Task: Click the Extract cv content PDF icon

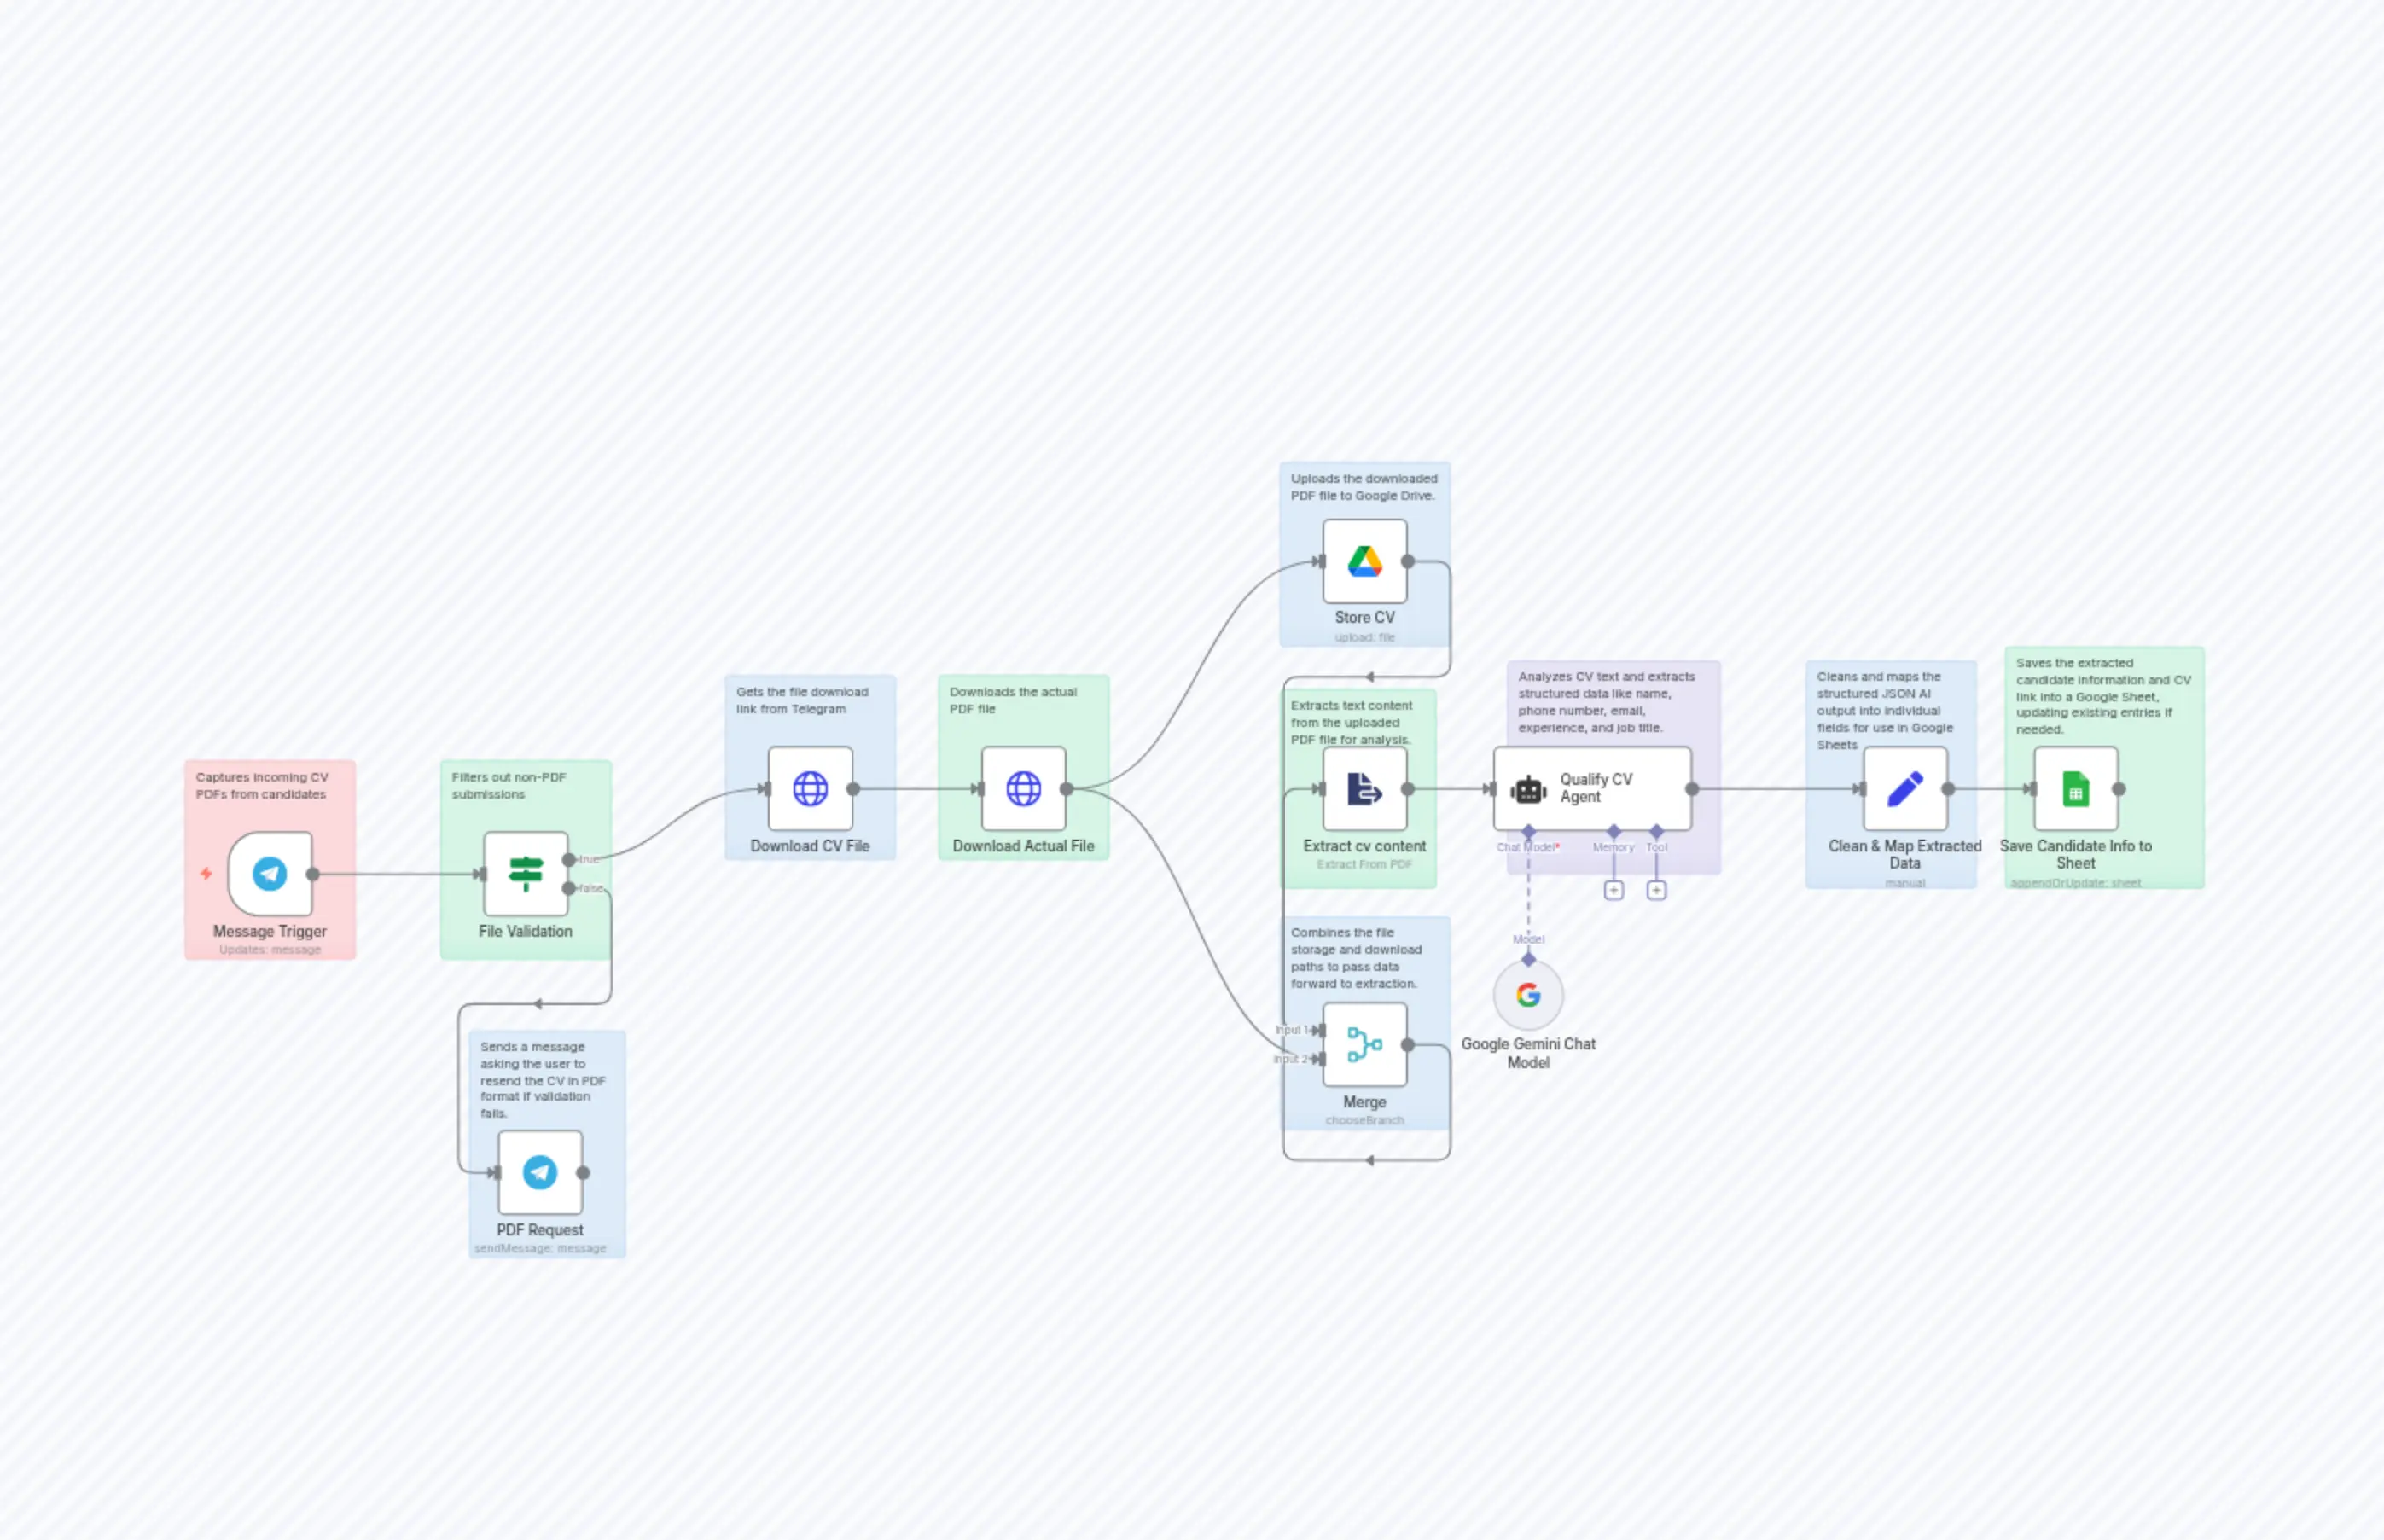Action: click(1364, 789)
